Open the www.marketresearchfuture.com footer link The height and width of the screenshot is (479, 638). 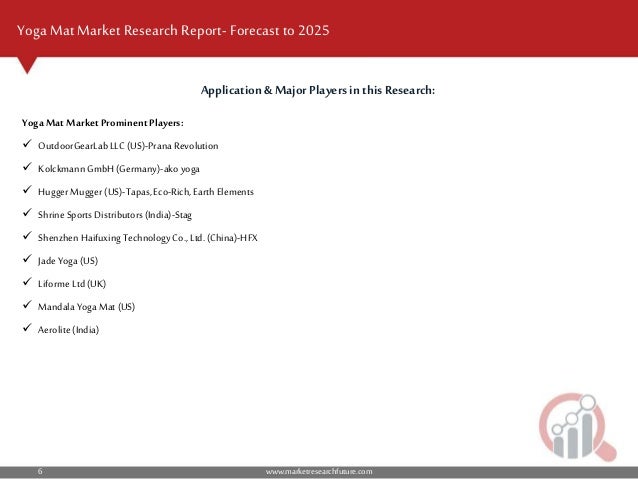pyautogui.click(x=319, y=472)
